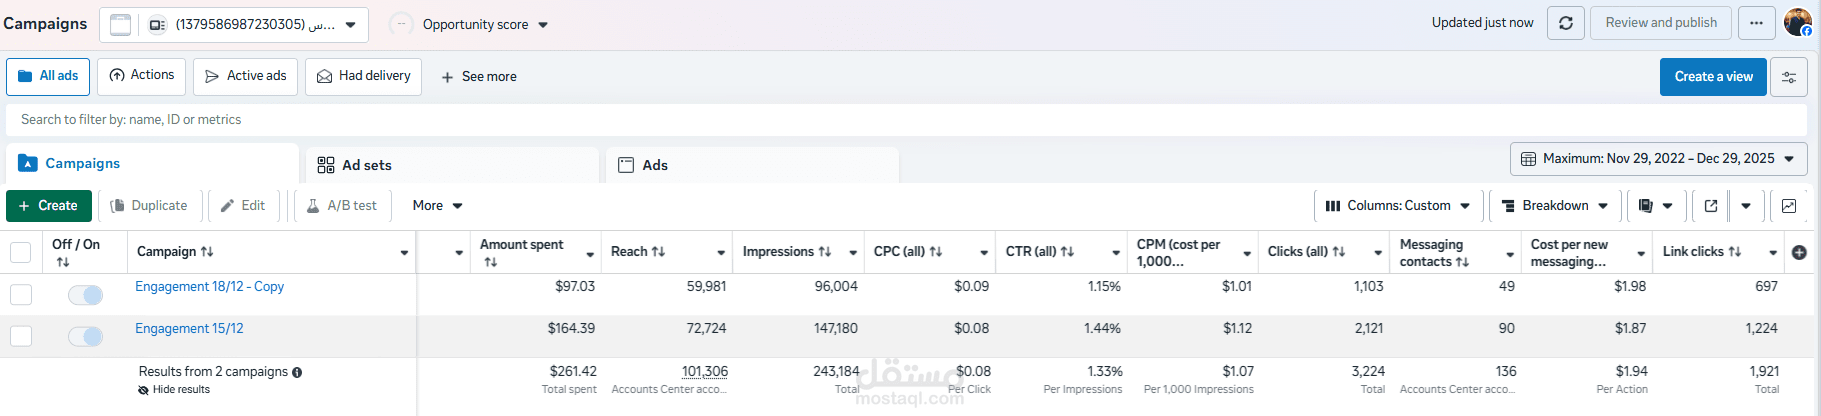Open the three-dots more options menu

tap(1756, 23)
